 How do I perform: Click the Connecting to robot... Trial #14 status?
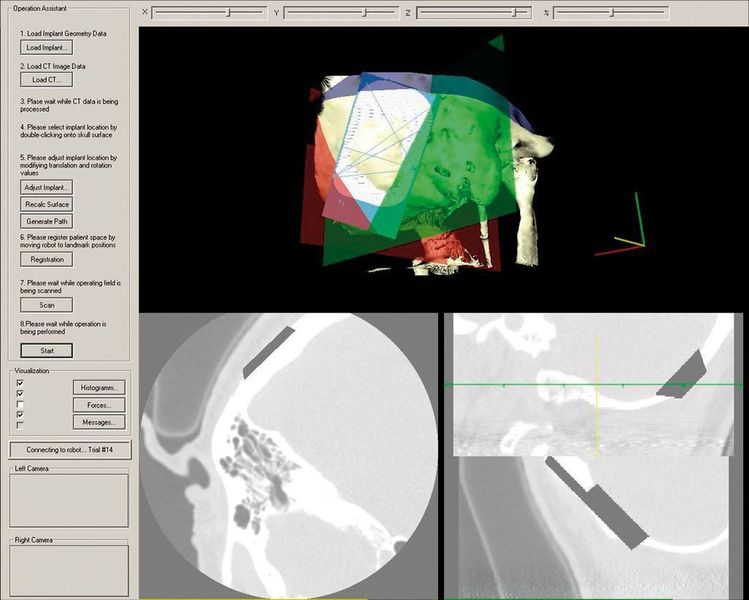(70, 450)
